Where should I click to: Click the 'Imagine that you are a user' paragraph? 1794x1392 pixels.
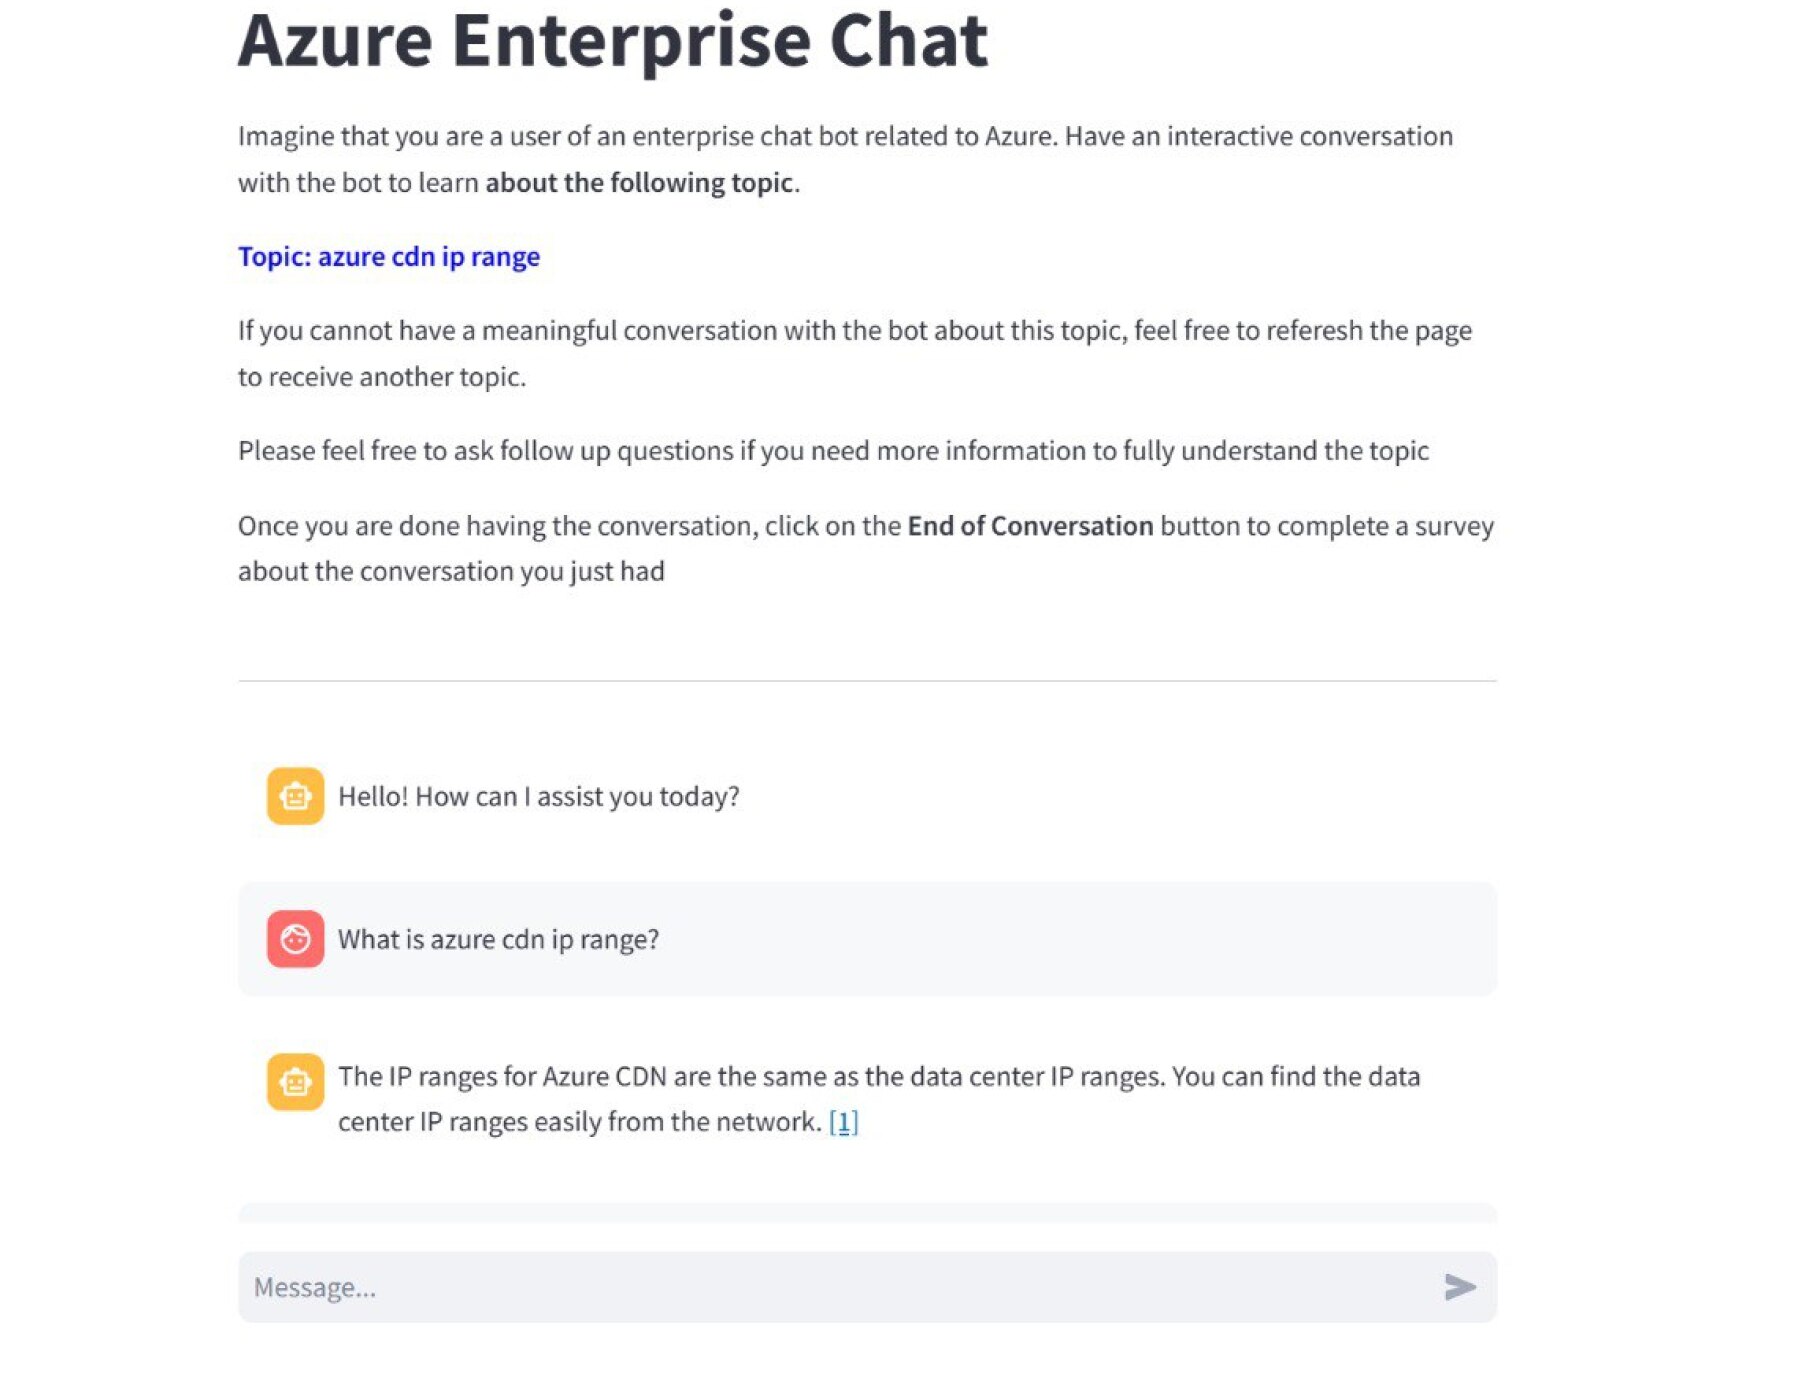pos(845,137)
